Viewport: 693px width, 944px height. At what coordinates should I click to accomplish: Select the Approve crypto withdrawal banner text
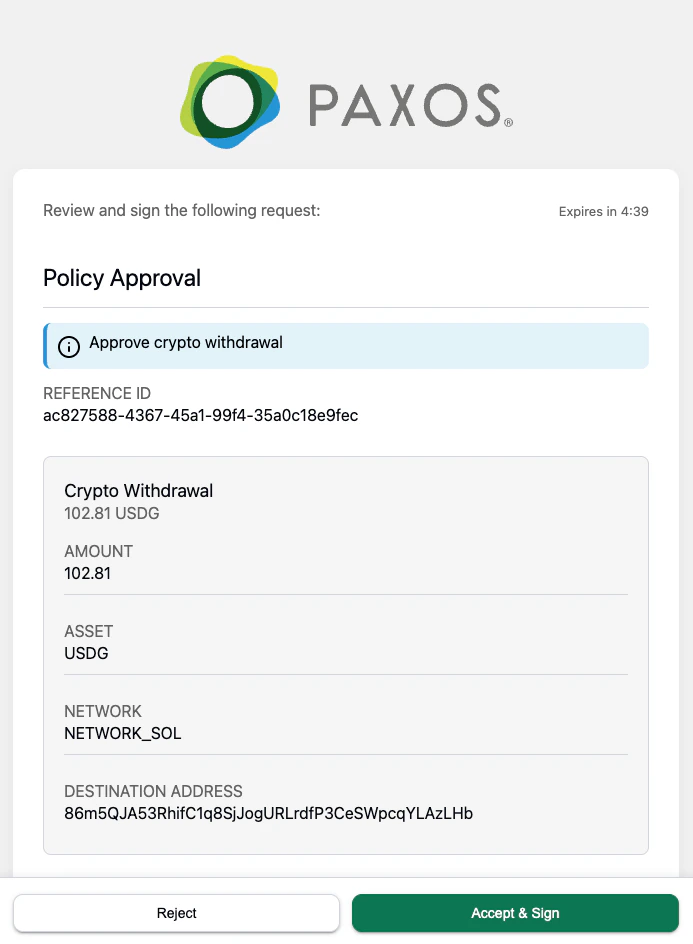click(x=186, y=343)
